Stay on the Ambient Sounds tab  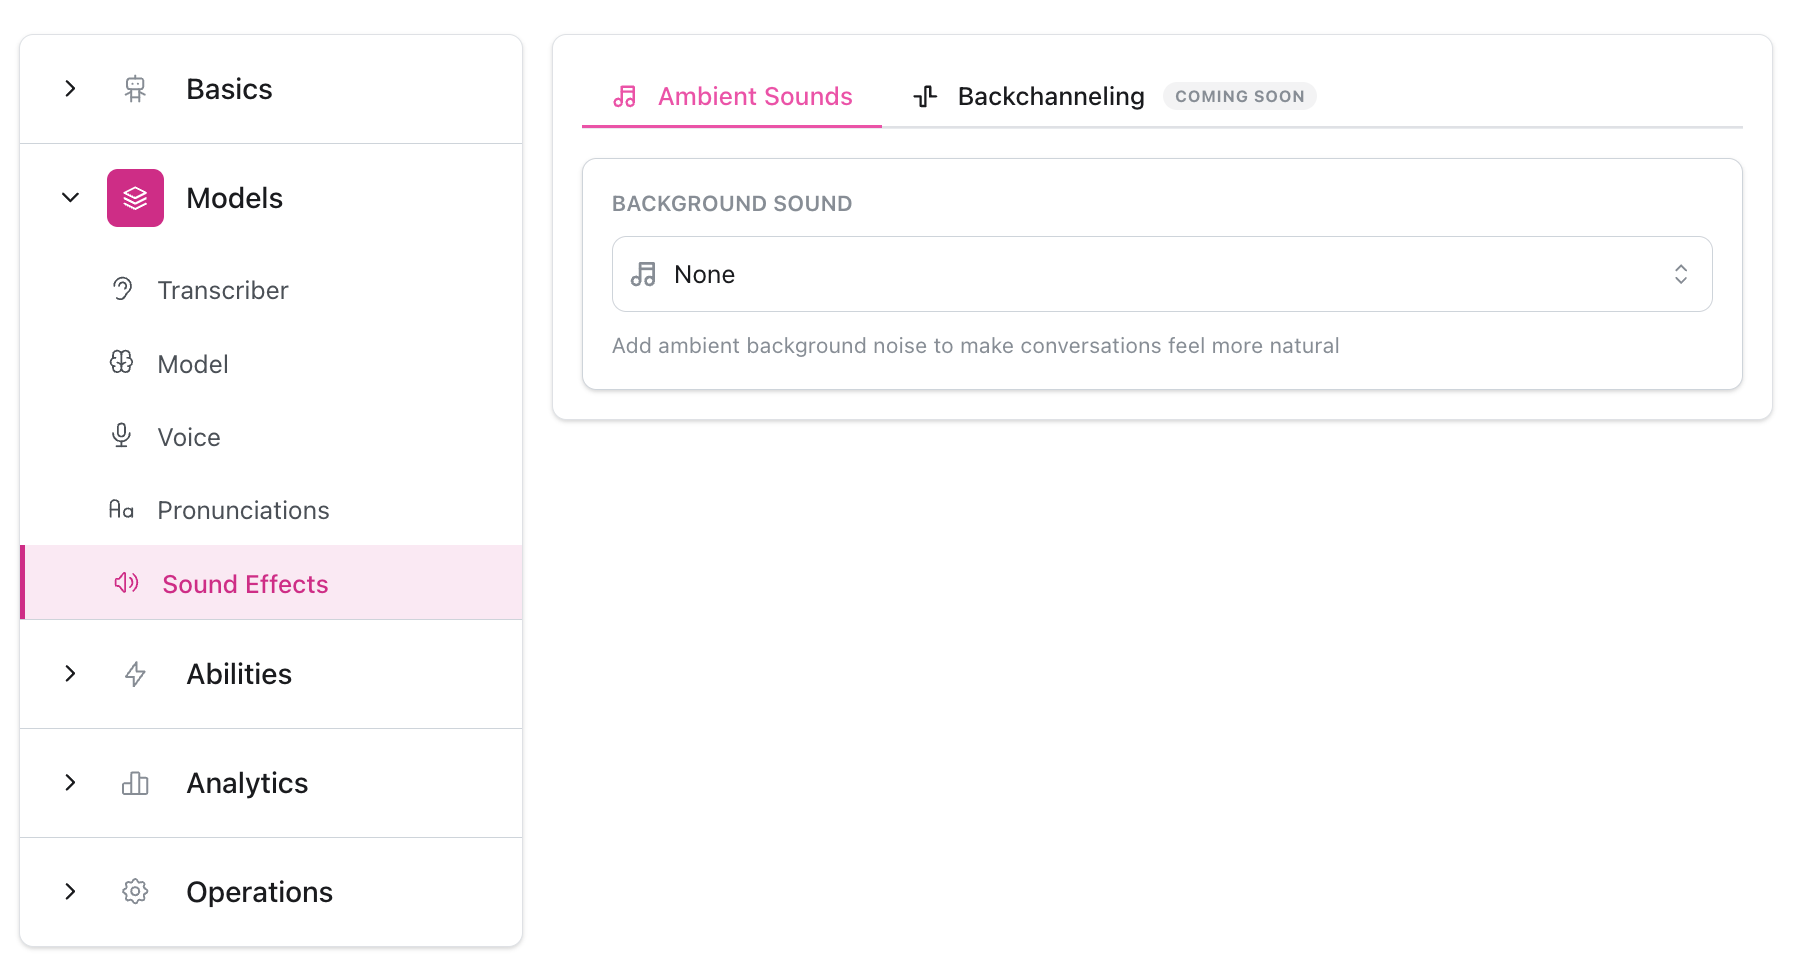tap(755, 96)
